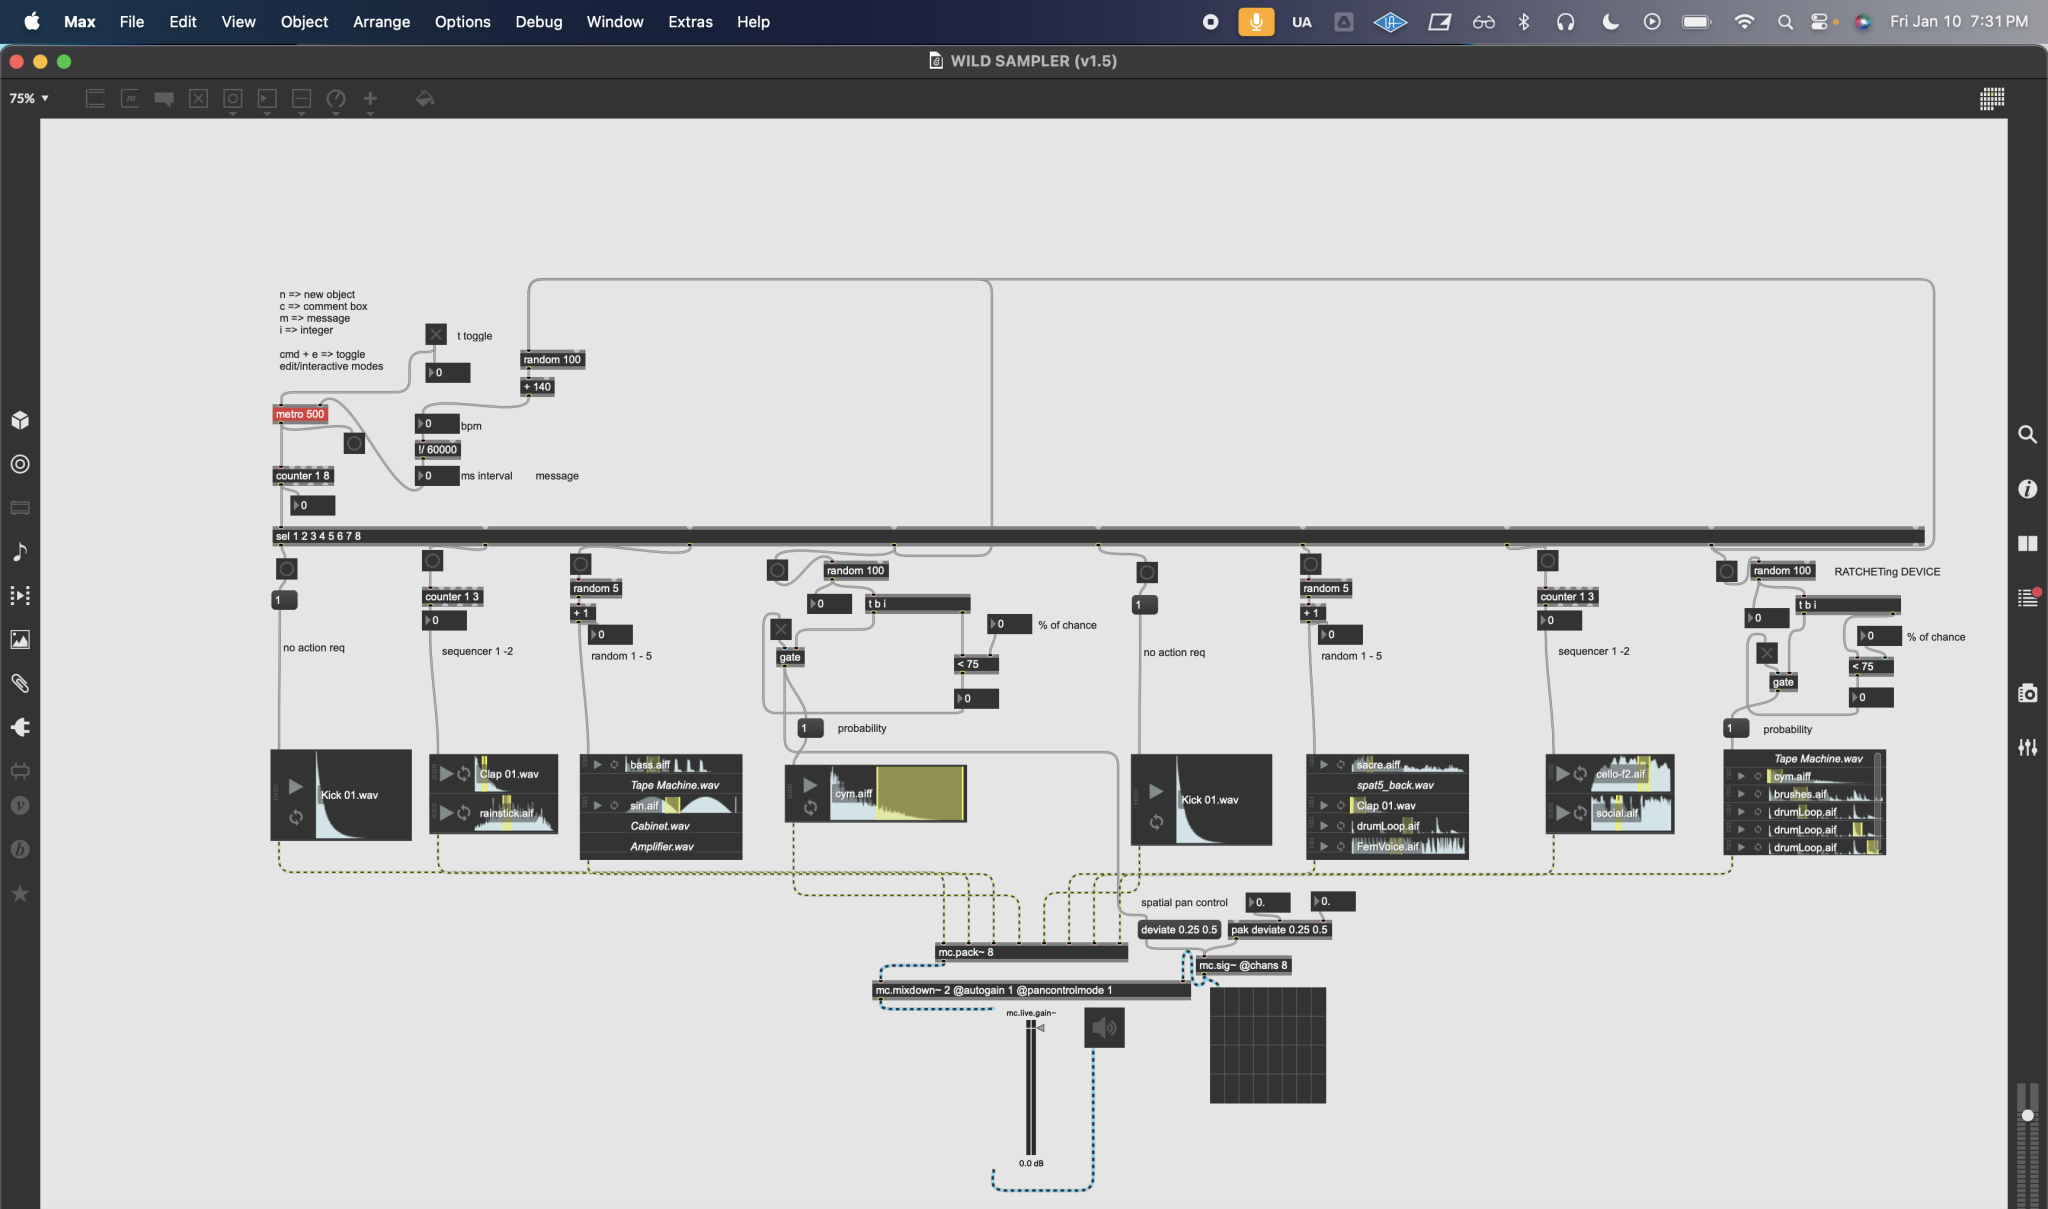
Task: Add a new object box from the toolbar
Action: (95, 98)
